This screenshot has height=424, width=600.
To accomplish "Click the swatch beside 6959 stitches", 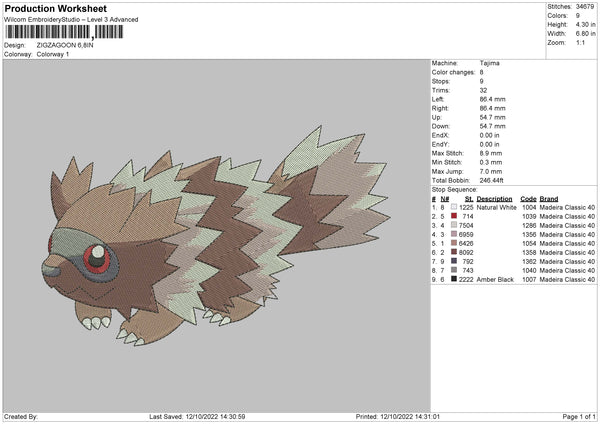I will pyautogui.click(x=454, y=234).
